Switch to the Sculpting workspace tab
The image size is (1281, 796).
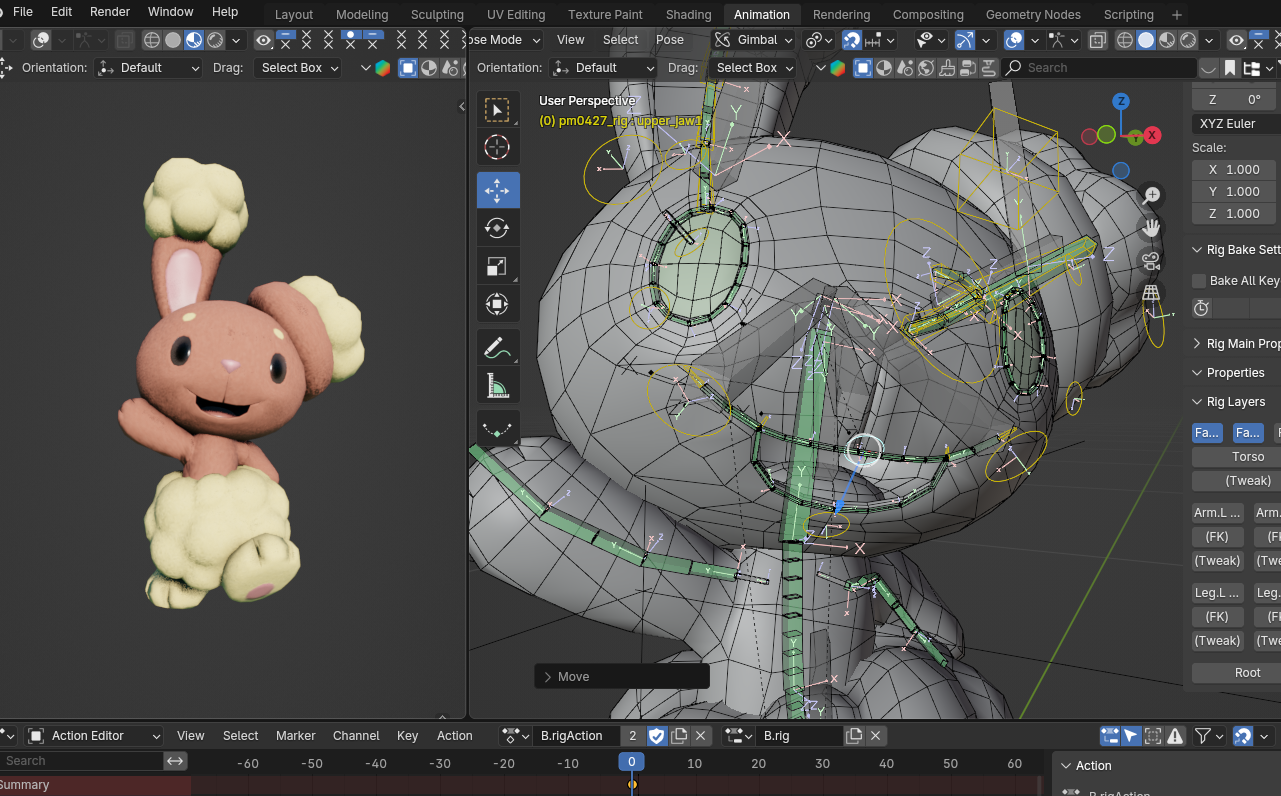pos(437,14)
